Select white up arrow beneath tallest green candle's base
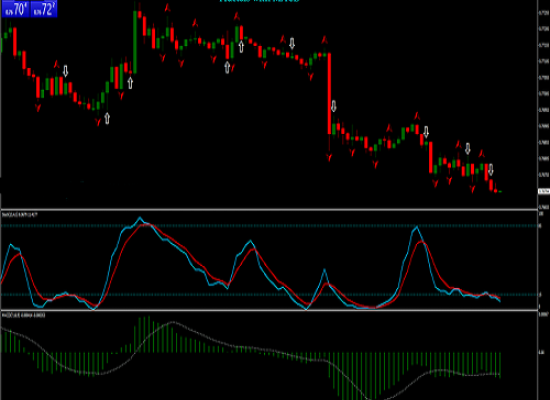The height and width of the screenshot is (400, 550). (130, 83)
